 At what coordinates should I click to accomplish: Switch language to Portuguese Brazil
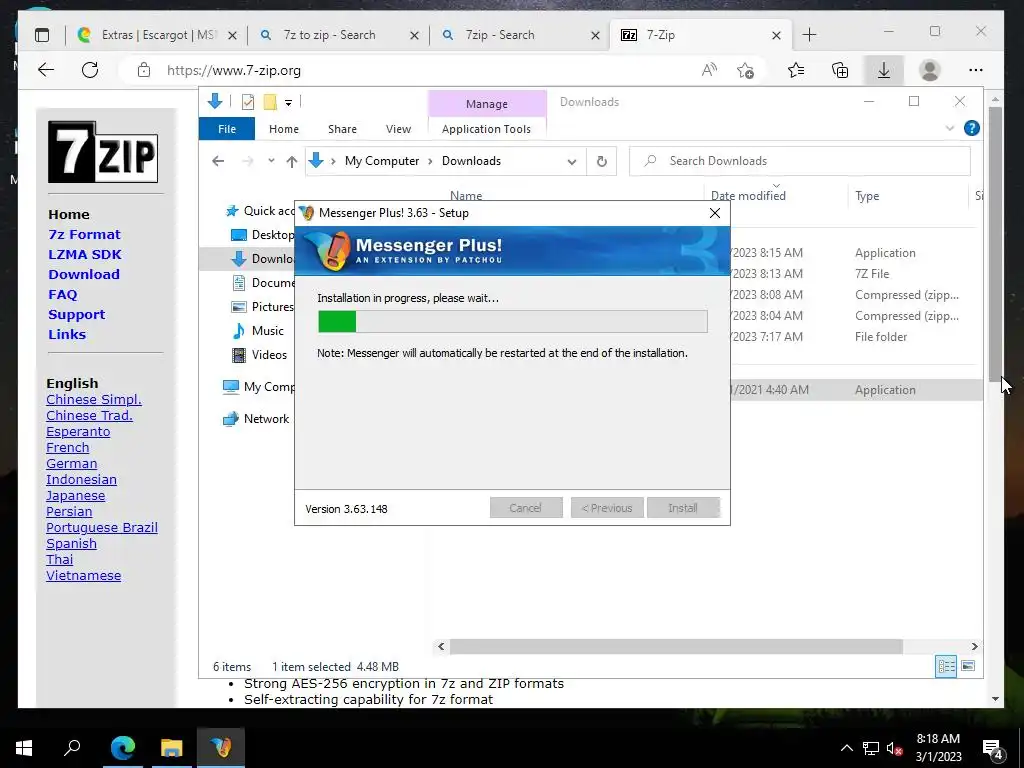(x=102, y=528)
